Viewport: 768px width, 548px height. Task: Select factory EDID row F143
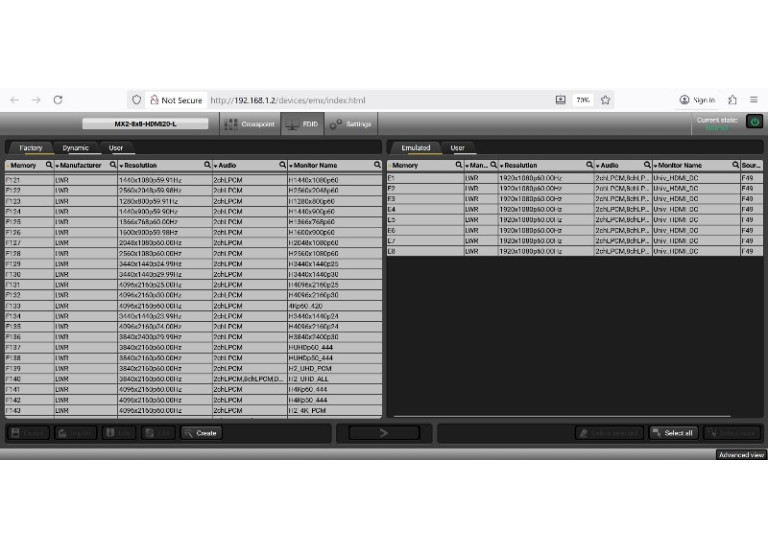point(193,410)
